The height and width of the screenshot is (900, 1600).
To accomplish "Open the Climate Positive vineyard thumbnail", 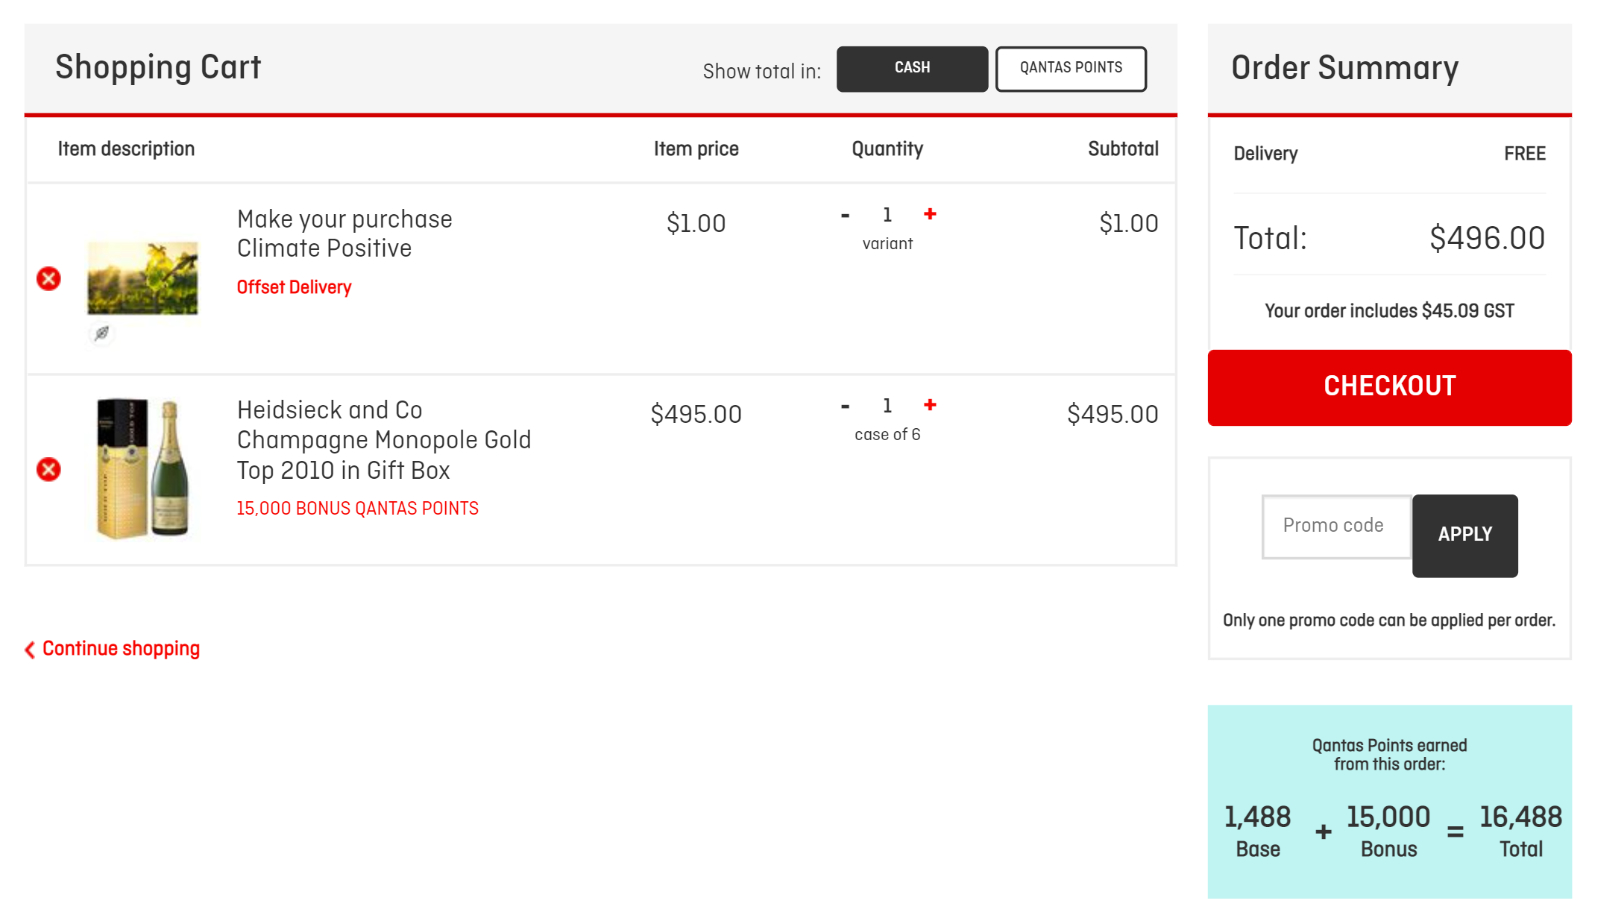I will (x=142, y=278).
